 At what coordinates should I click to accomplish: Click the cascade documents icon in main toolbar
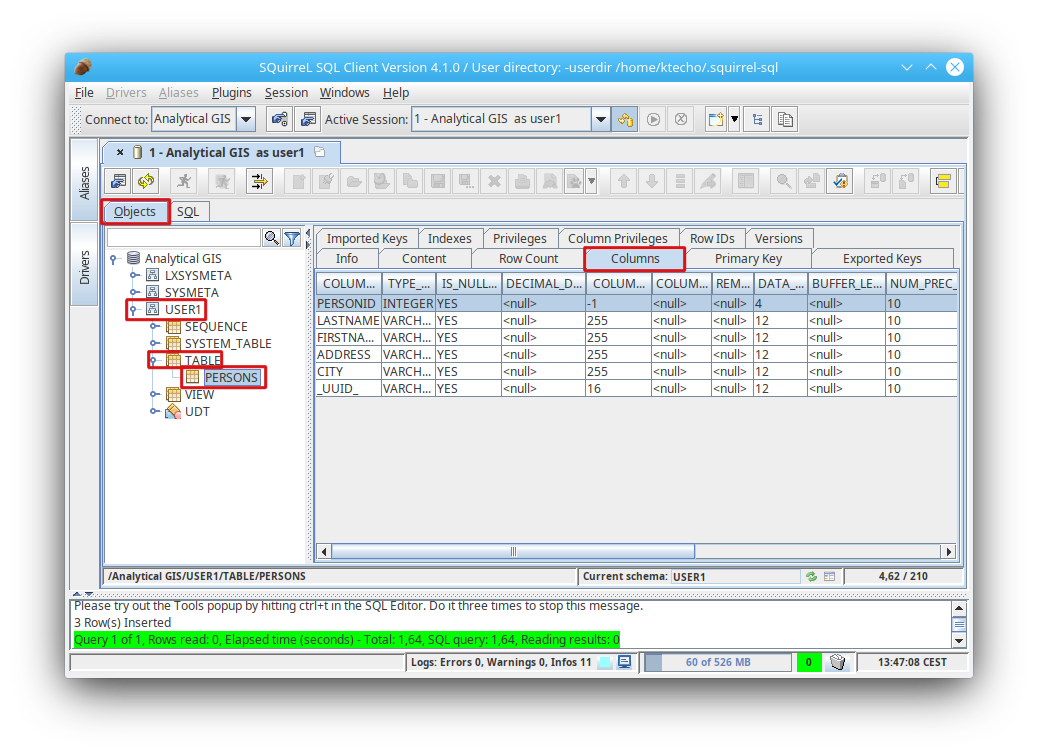(x=785, y=120)
